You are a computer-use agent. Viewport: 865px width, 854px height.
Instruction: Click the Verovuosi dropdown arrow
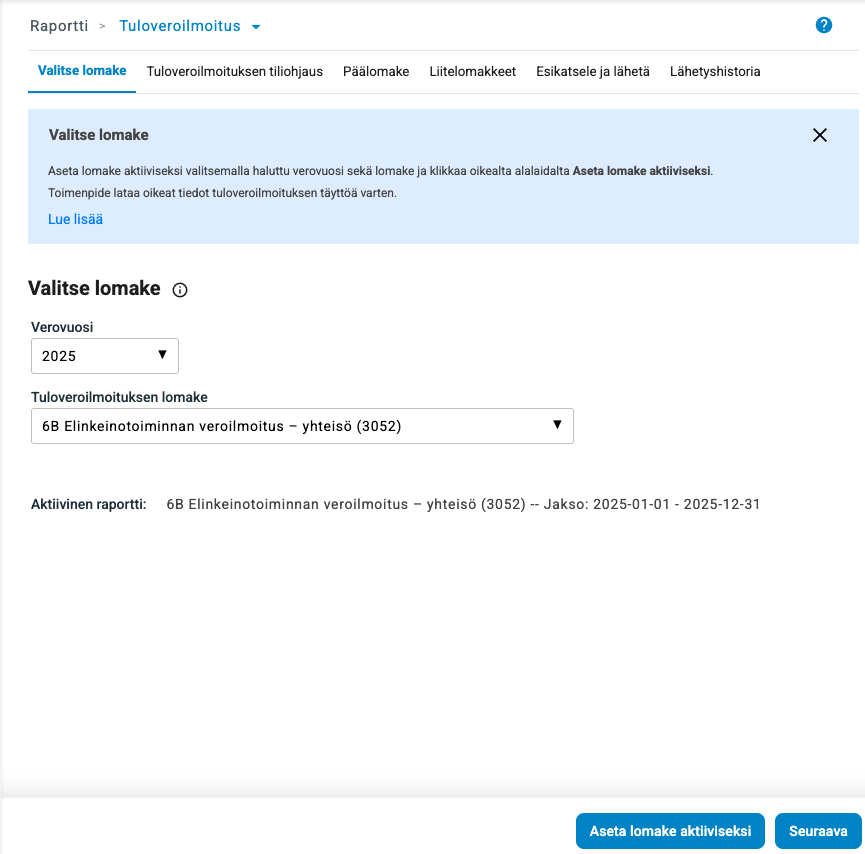tap(162, 355)
